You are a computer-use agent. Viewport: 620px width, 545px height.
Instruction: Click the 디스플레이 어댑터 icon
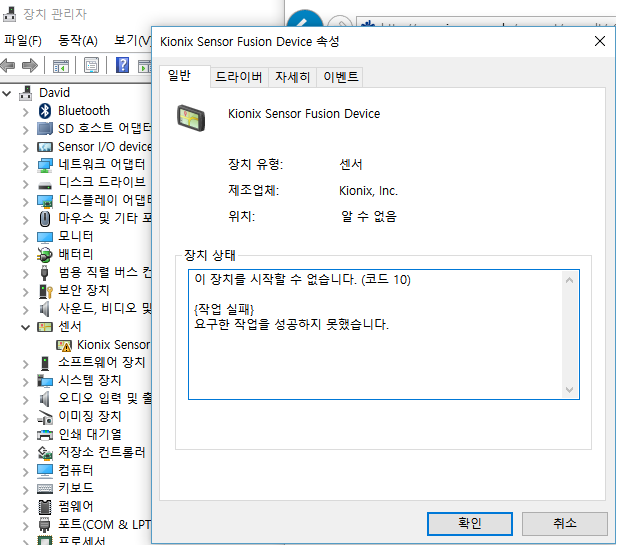(x=45, y=201)
